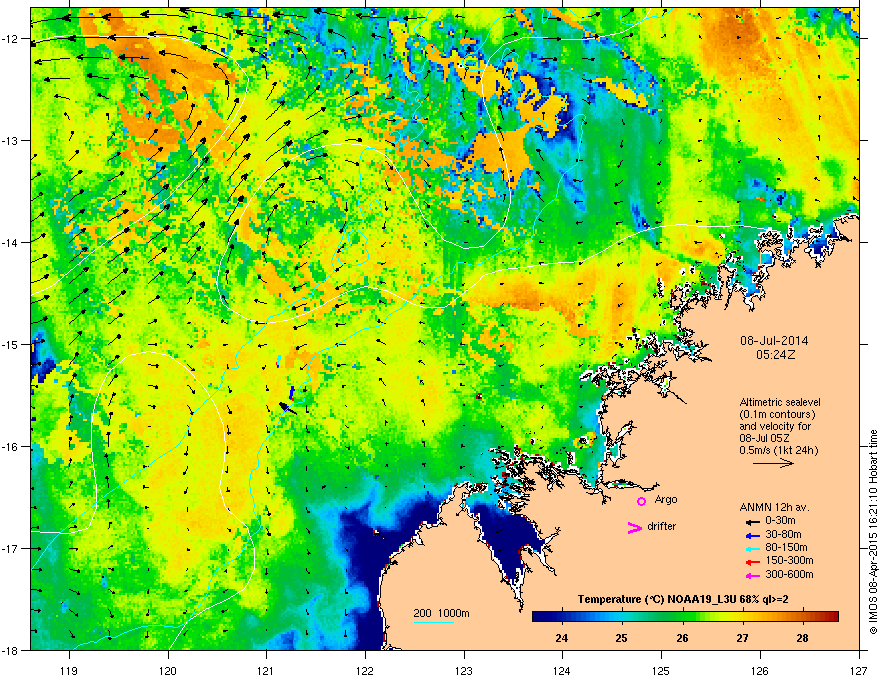Click the '0.5m/s (1kt 24h)' text
The image size is (880, 680).
[778, 450]
